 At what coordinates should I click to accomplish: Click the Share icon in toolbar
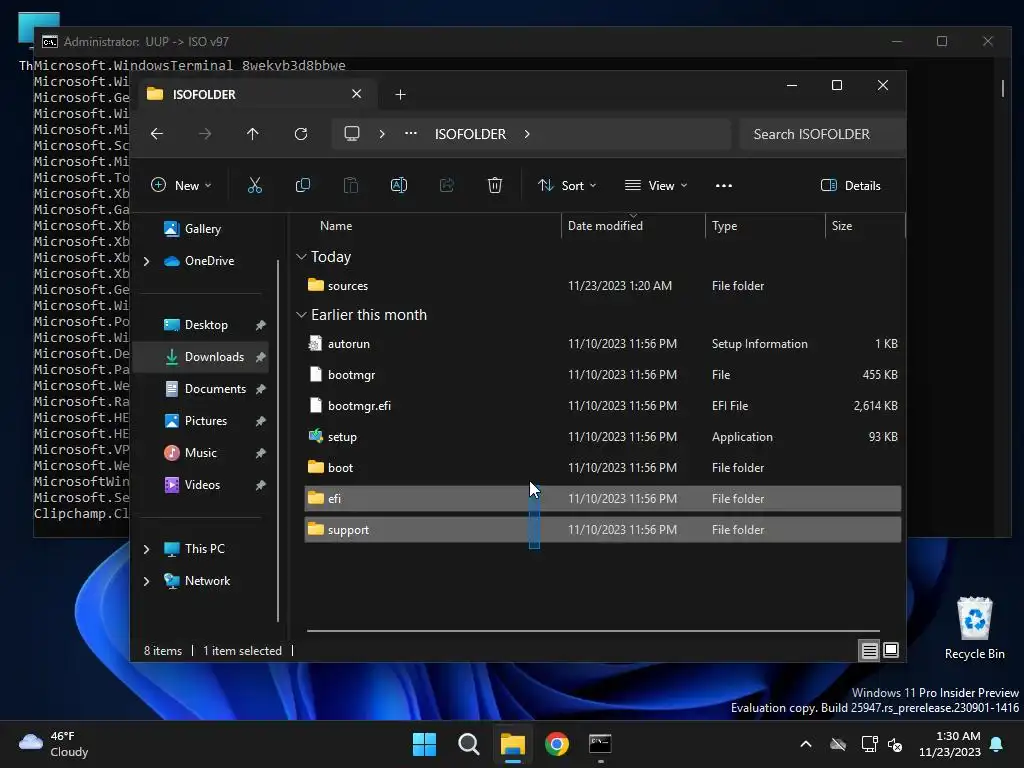point(447,185)
